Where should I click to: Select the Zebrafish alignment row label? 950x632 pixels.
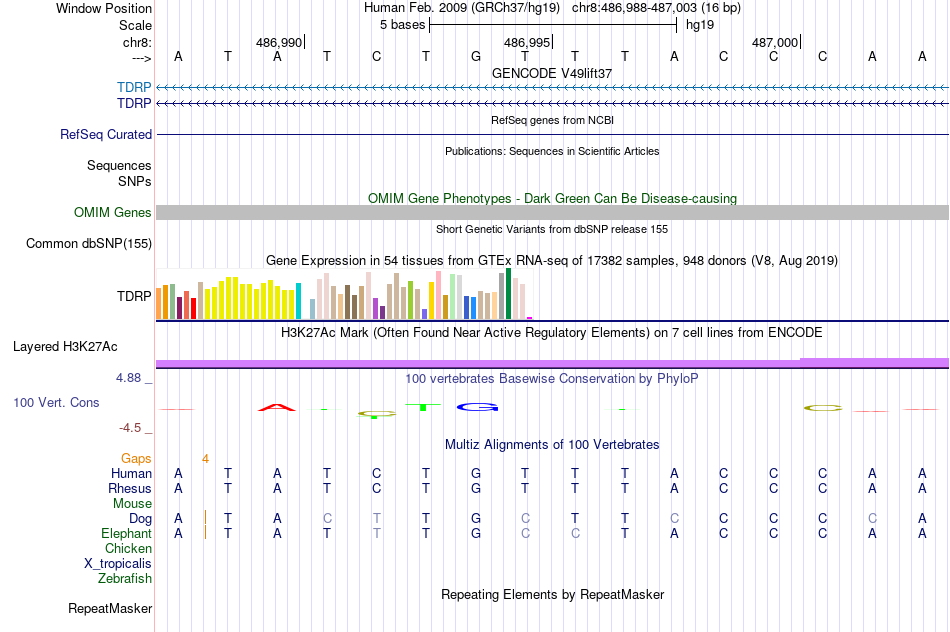click(x=125, y=579)
